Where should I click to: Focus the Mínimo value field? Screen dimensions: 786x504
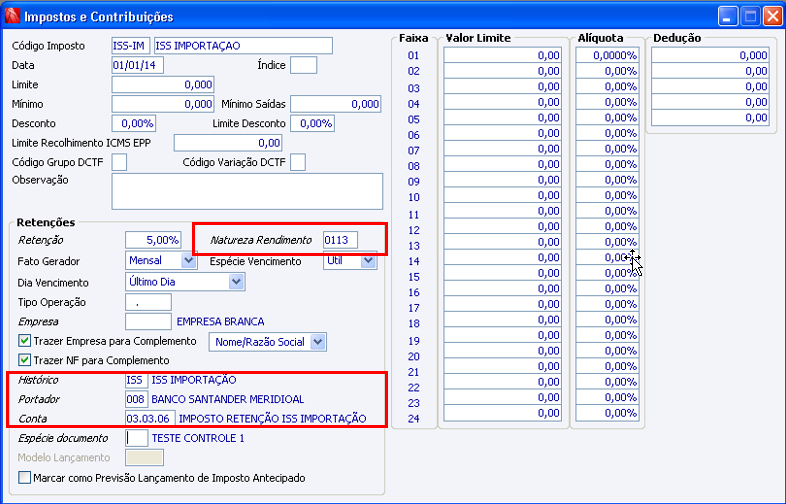coord(163,104)
